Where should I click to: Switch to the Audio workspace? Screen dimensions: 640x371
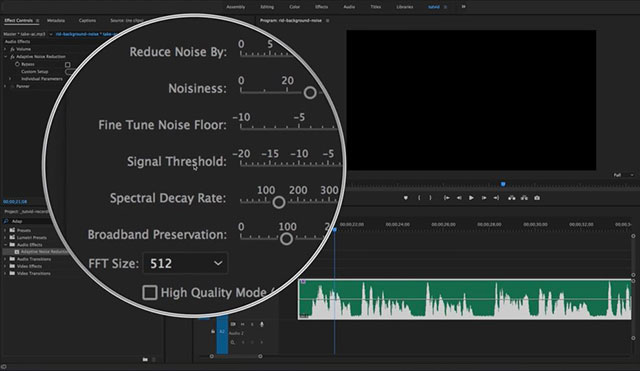(349, 7)
